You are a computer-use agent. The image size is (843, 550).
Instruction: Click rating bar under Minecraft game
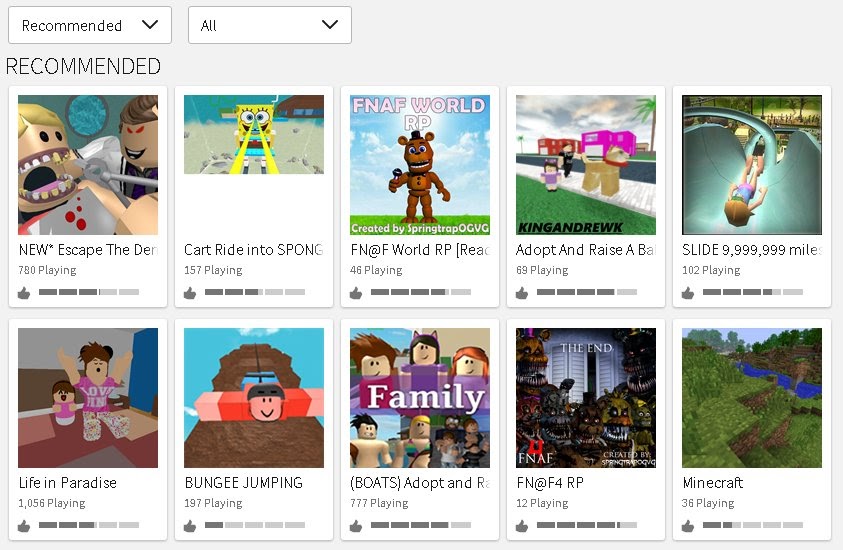(x=753, y=525)
